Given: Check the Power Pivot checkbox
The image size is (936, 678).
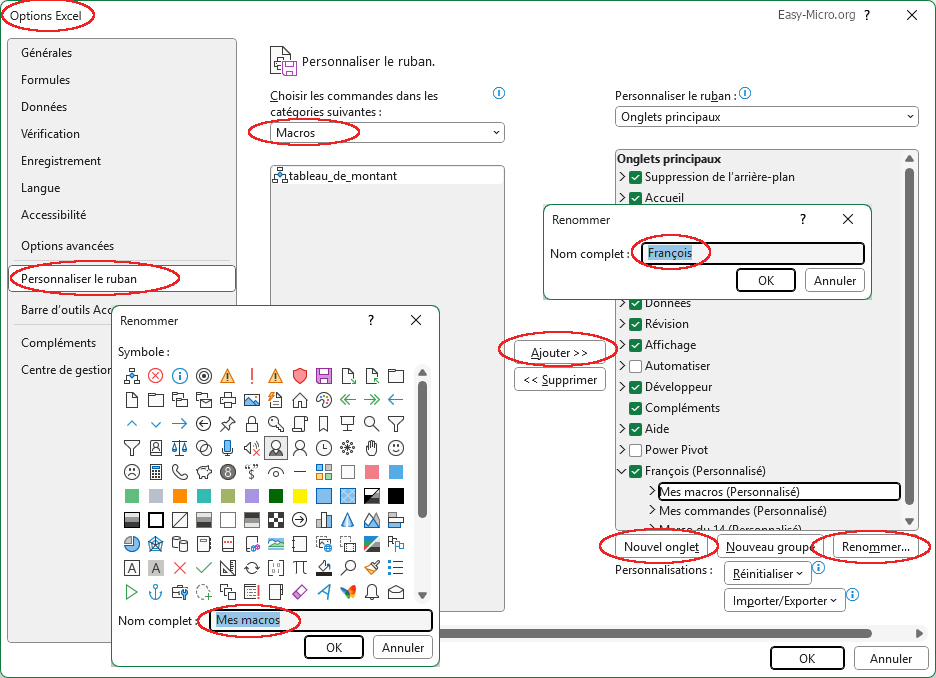Looking at the screenshot, I should click(635, 450).
